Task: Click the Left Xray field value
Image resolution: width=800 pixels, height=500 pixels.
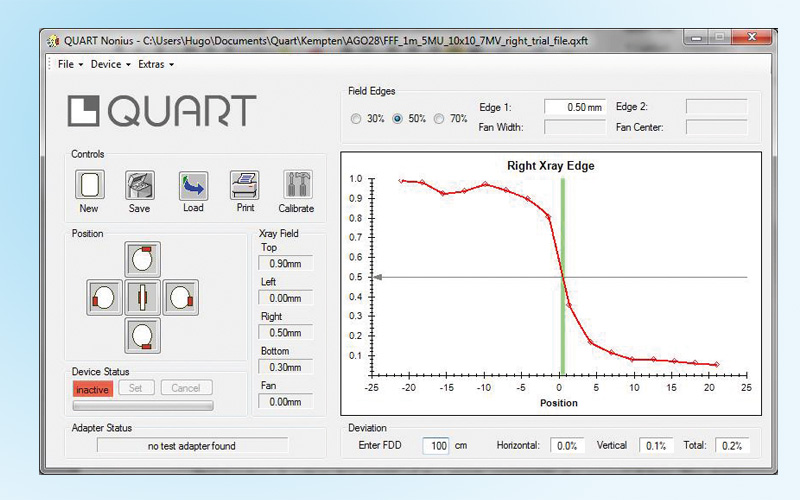Action: [286, 298]
